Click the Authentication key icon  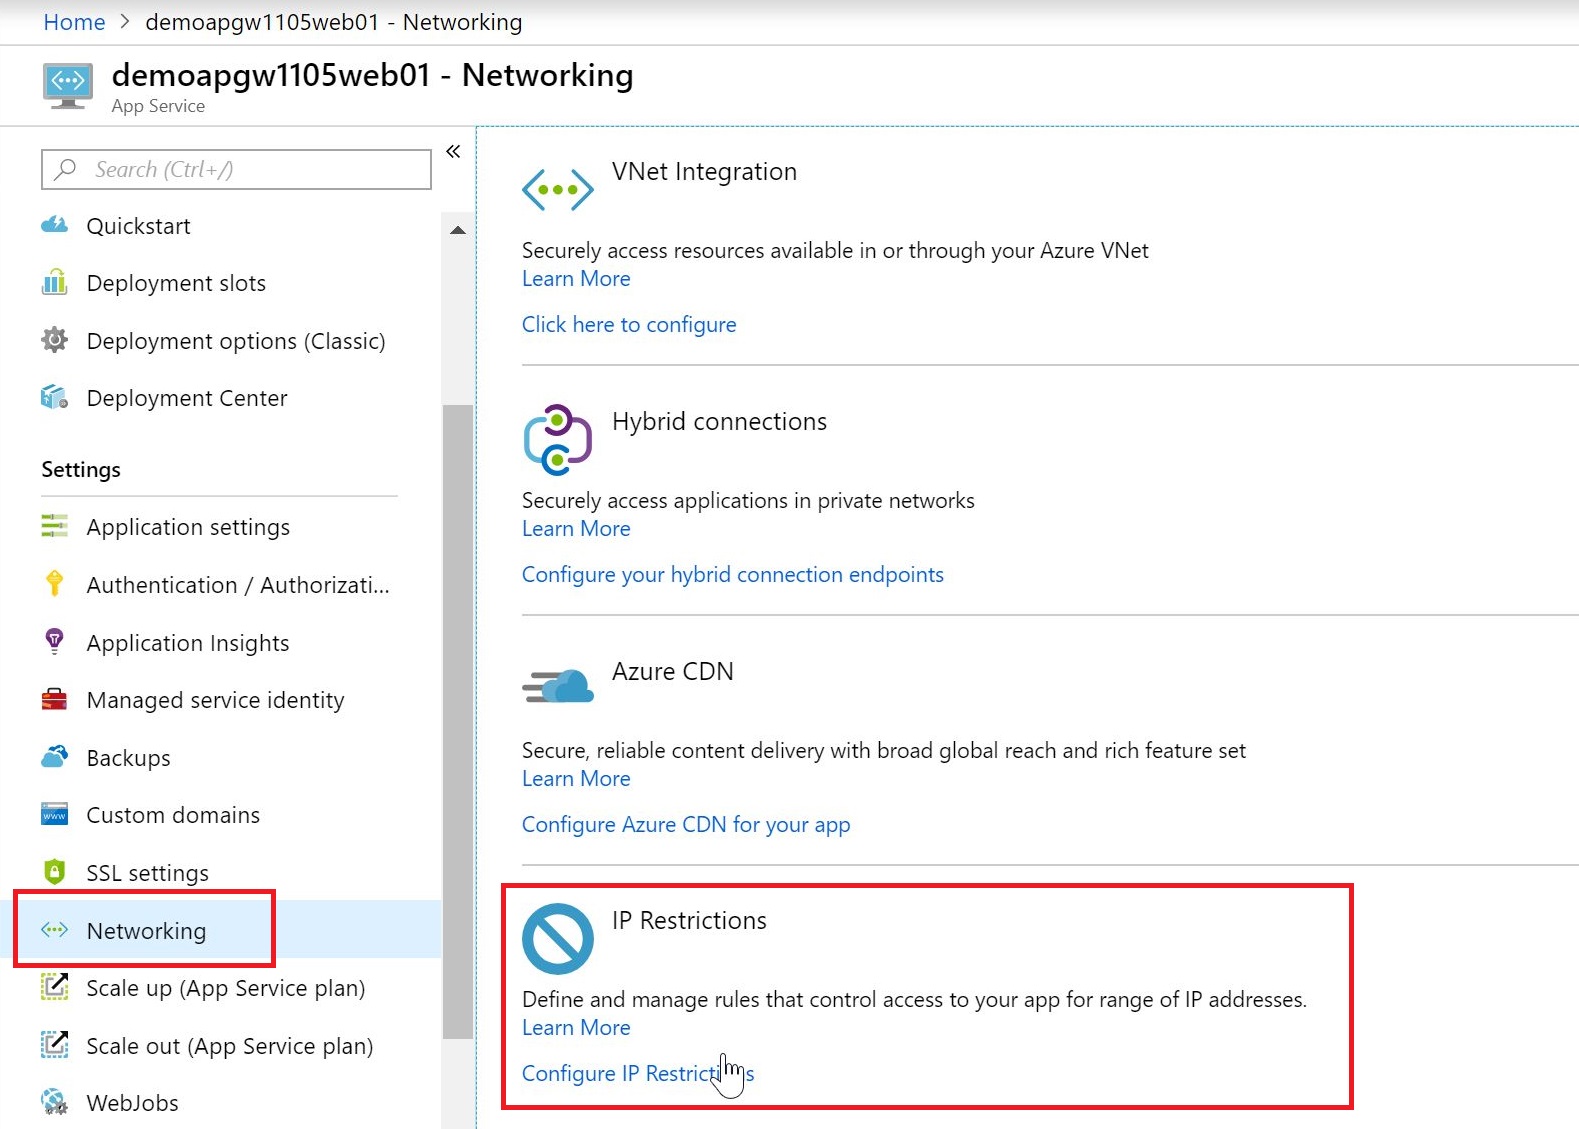[x=54, y=583]
